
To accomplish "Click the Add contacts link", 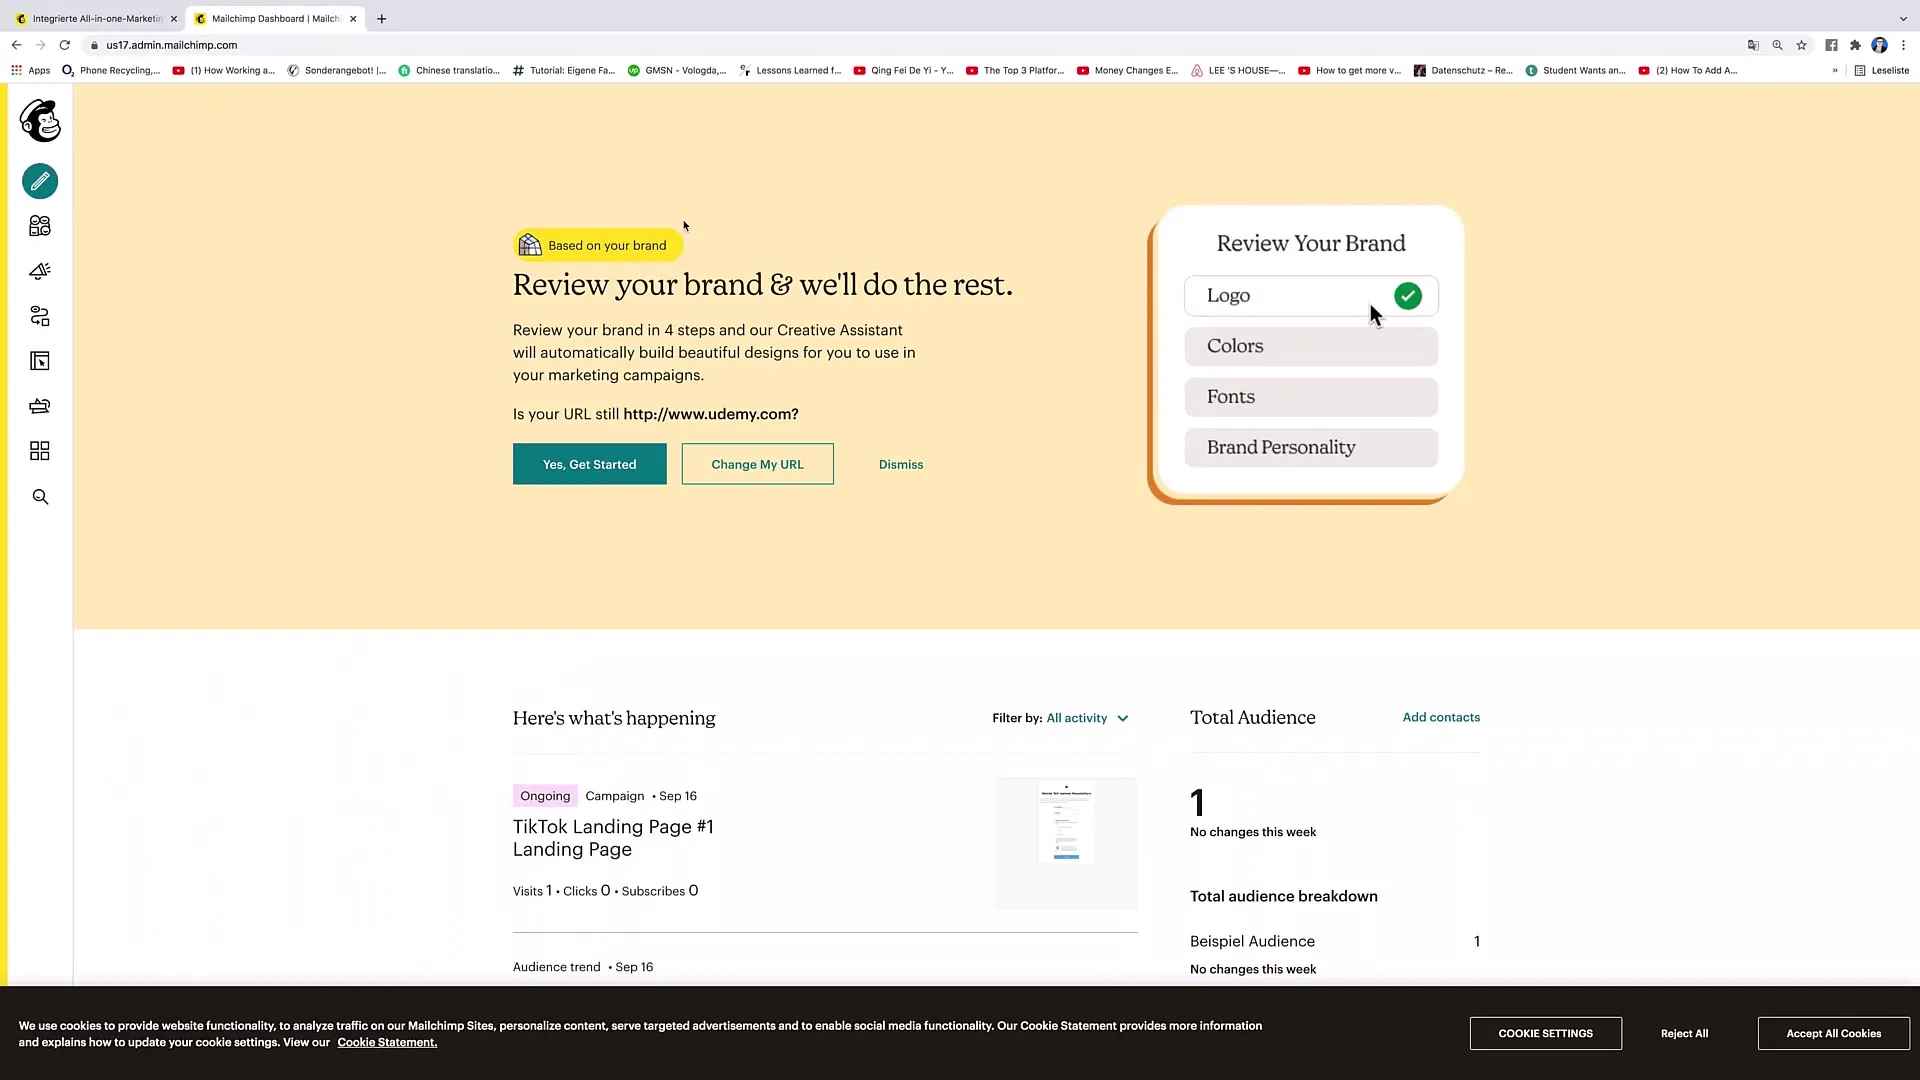I will (1441, 718).
